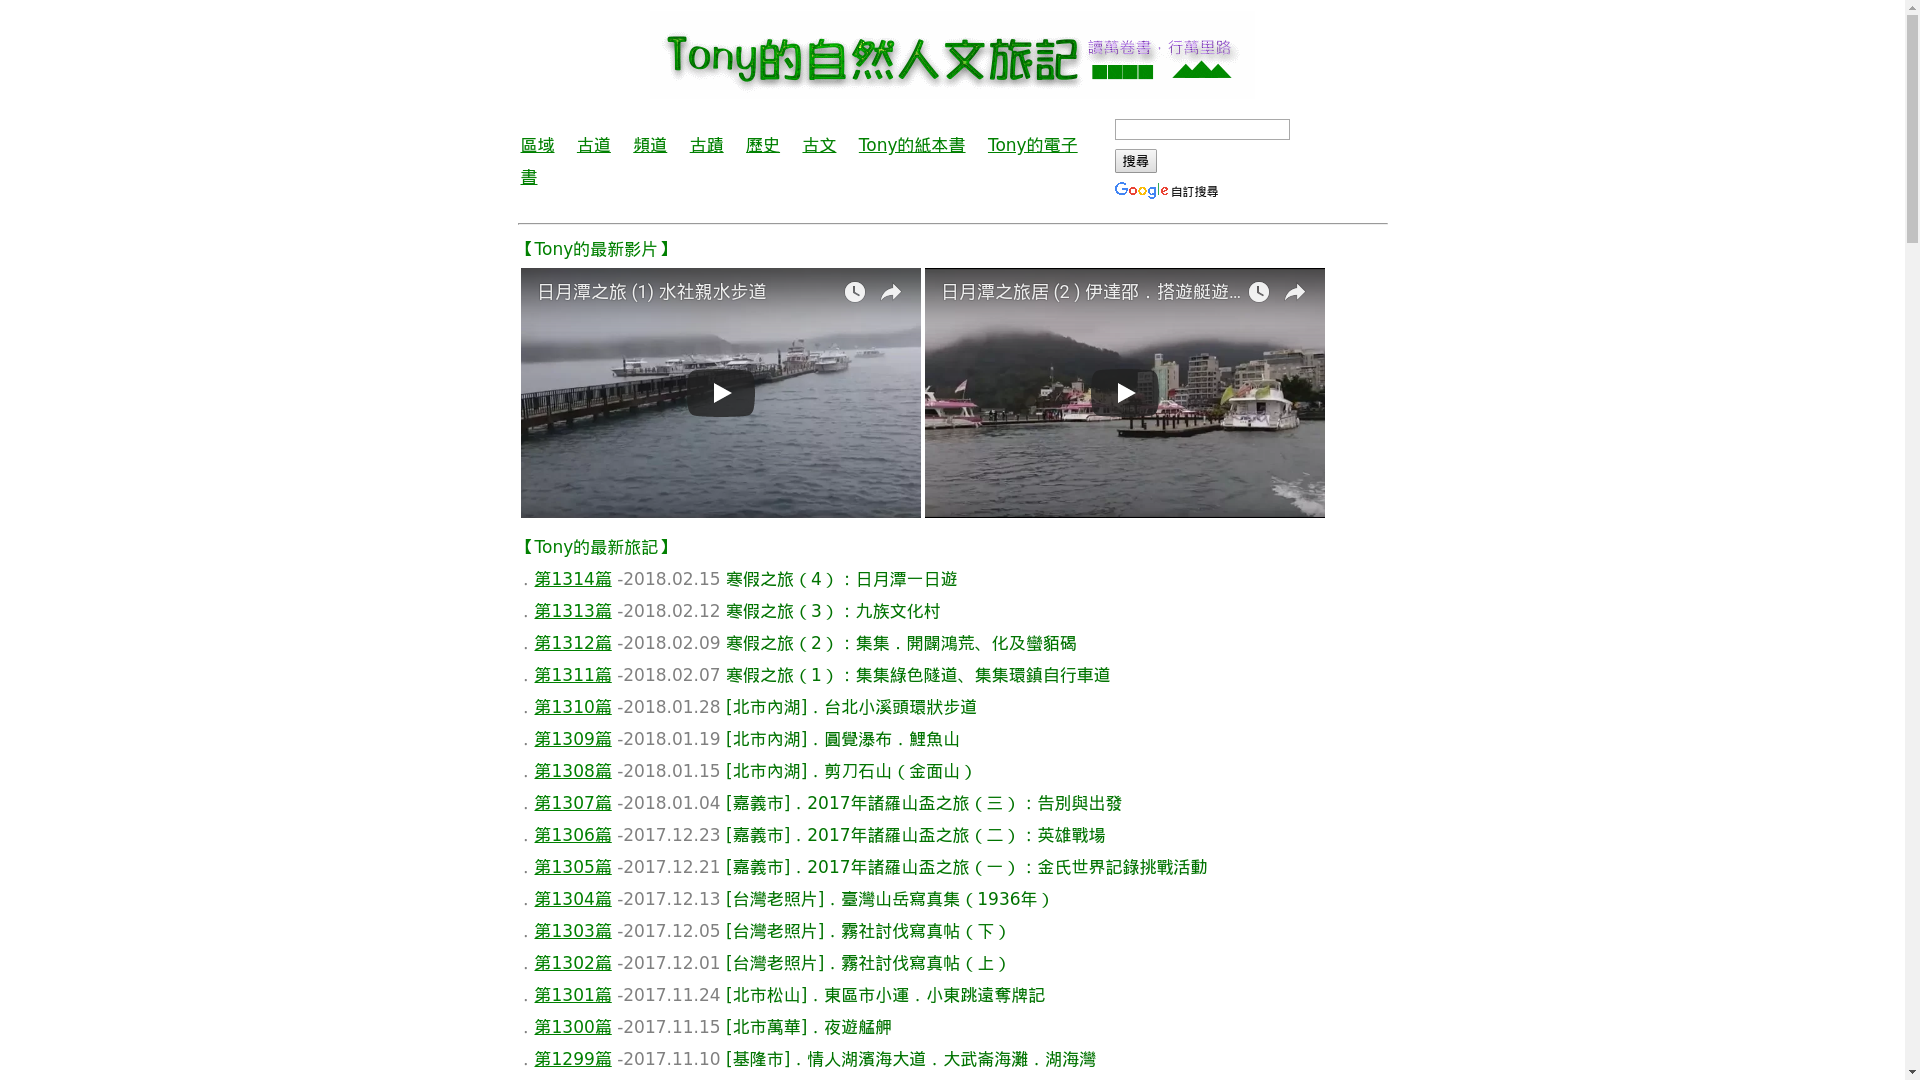
Task: Play the 水社親水步道 video
Action: tap(720, 393)
